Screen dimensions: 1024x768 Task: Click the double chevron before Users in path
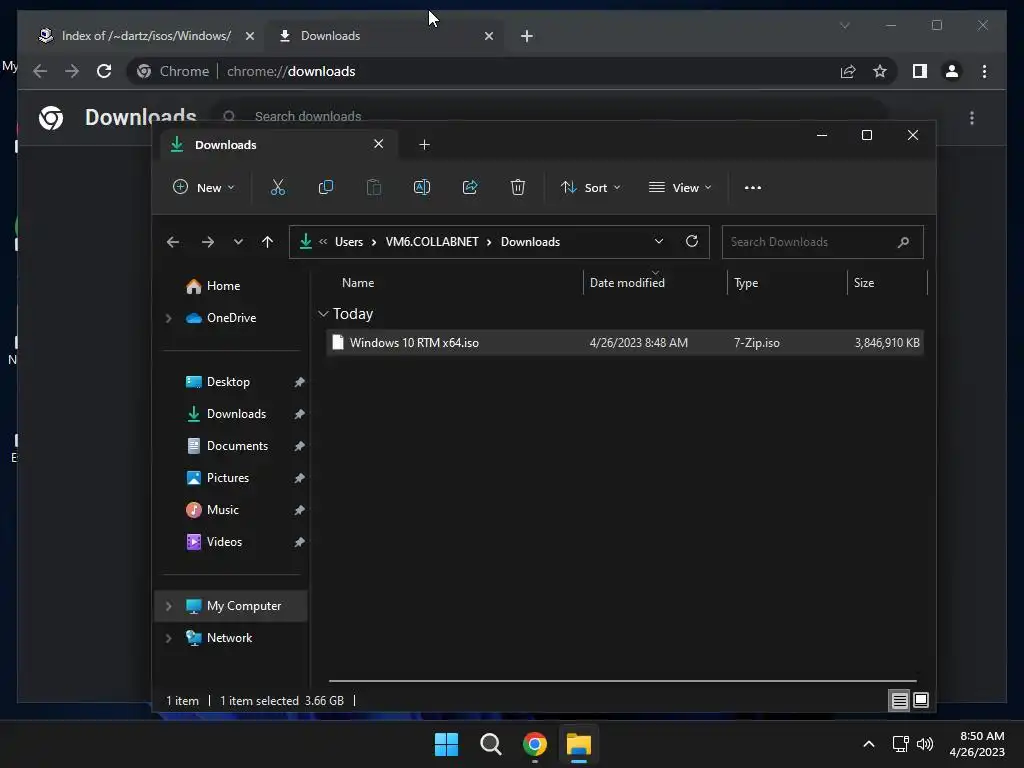click(323, 242)
